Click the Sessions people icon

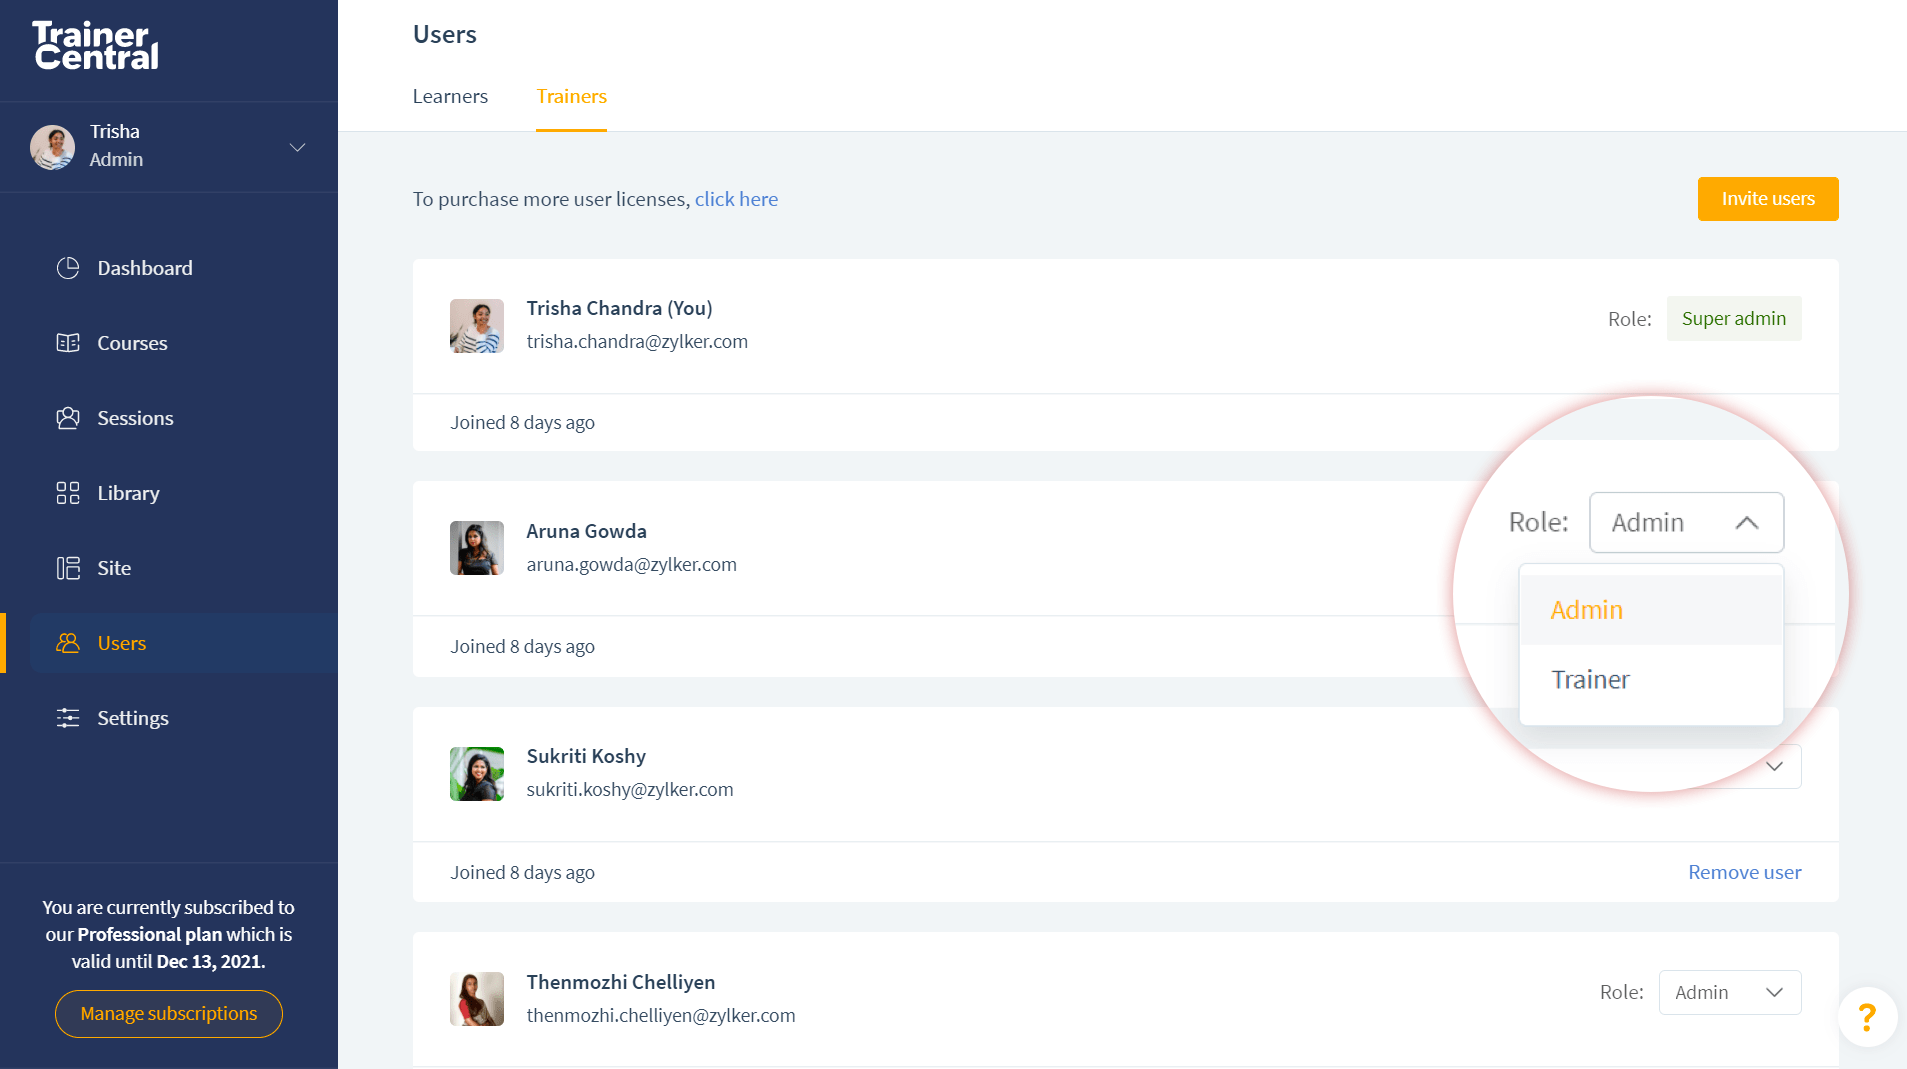point(68,418)
